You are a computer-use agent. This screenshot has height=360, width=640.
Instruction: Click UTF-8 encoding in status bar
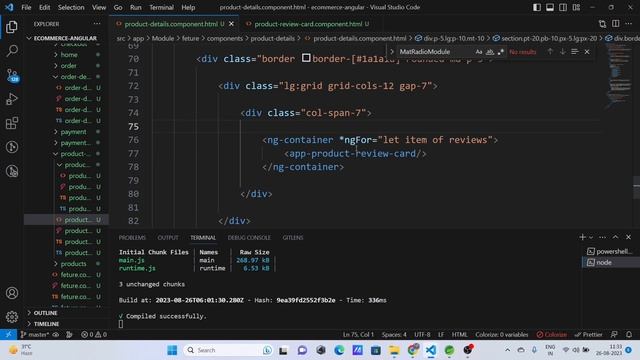click(422, 334)
